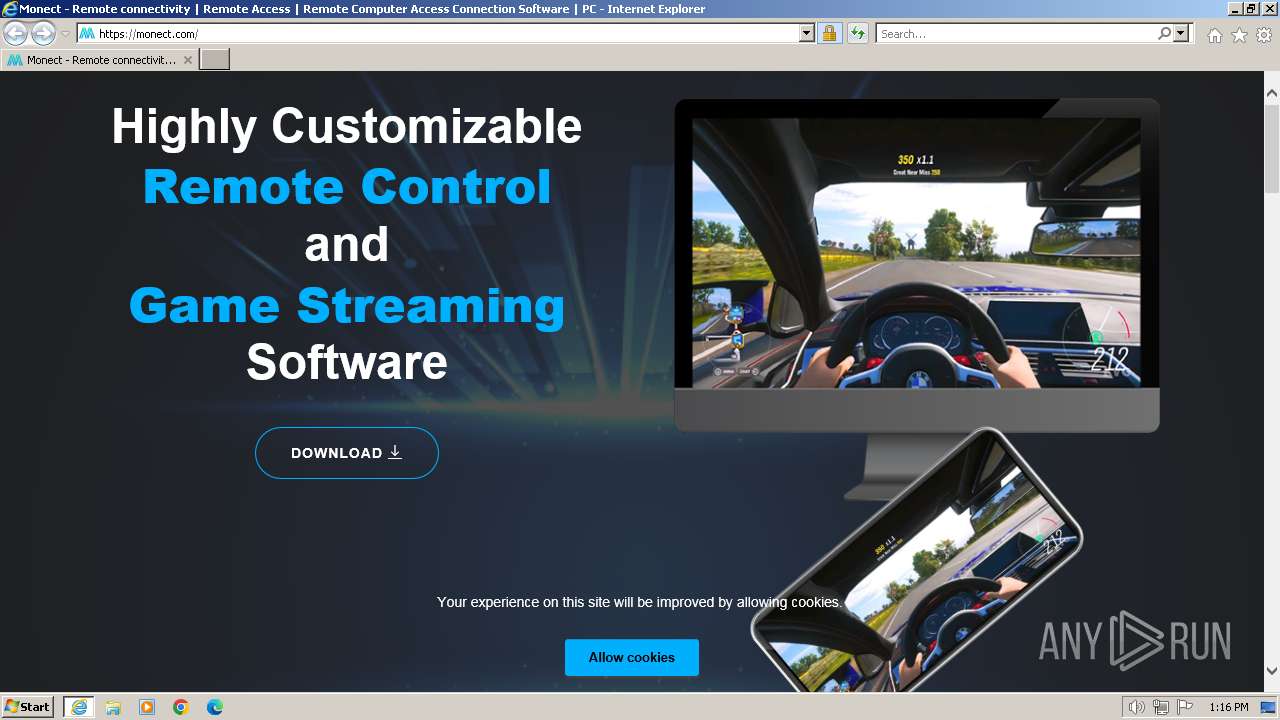Click the address bar showing https://monect.com/

pyautogui.click(x=446, y=34)
